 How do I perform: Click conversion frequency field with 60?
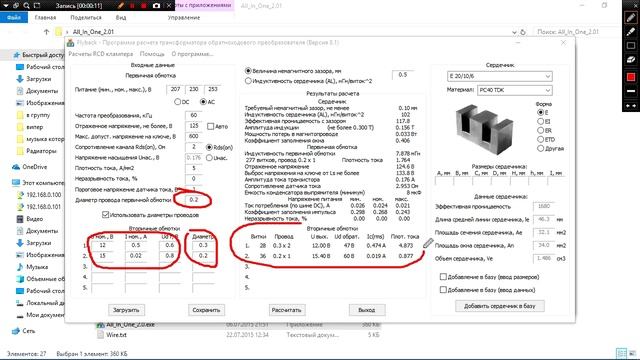click(193, 116)
